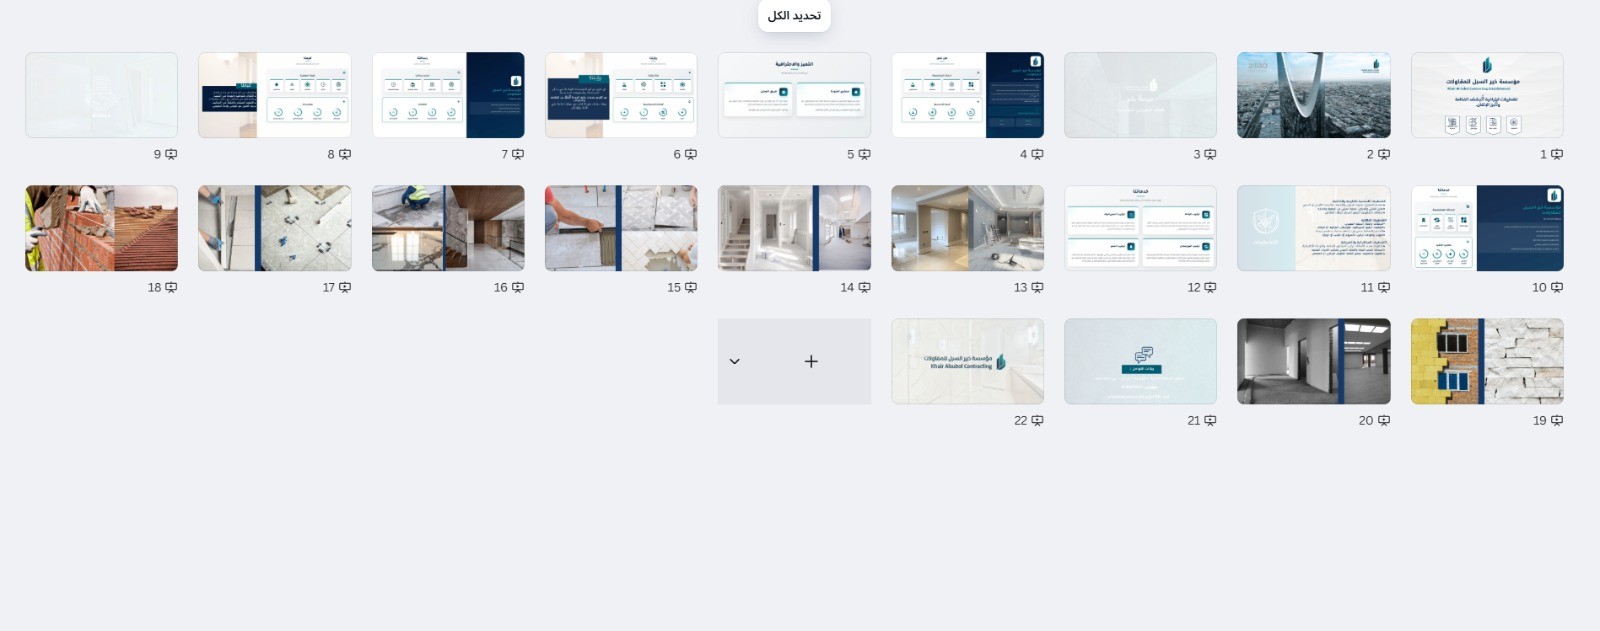This screenshot has height=631, width=1600.
Task: Select page 4 thumbnail with navy right panel
Action: click(x=968, y=95)
